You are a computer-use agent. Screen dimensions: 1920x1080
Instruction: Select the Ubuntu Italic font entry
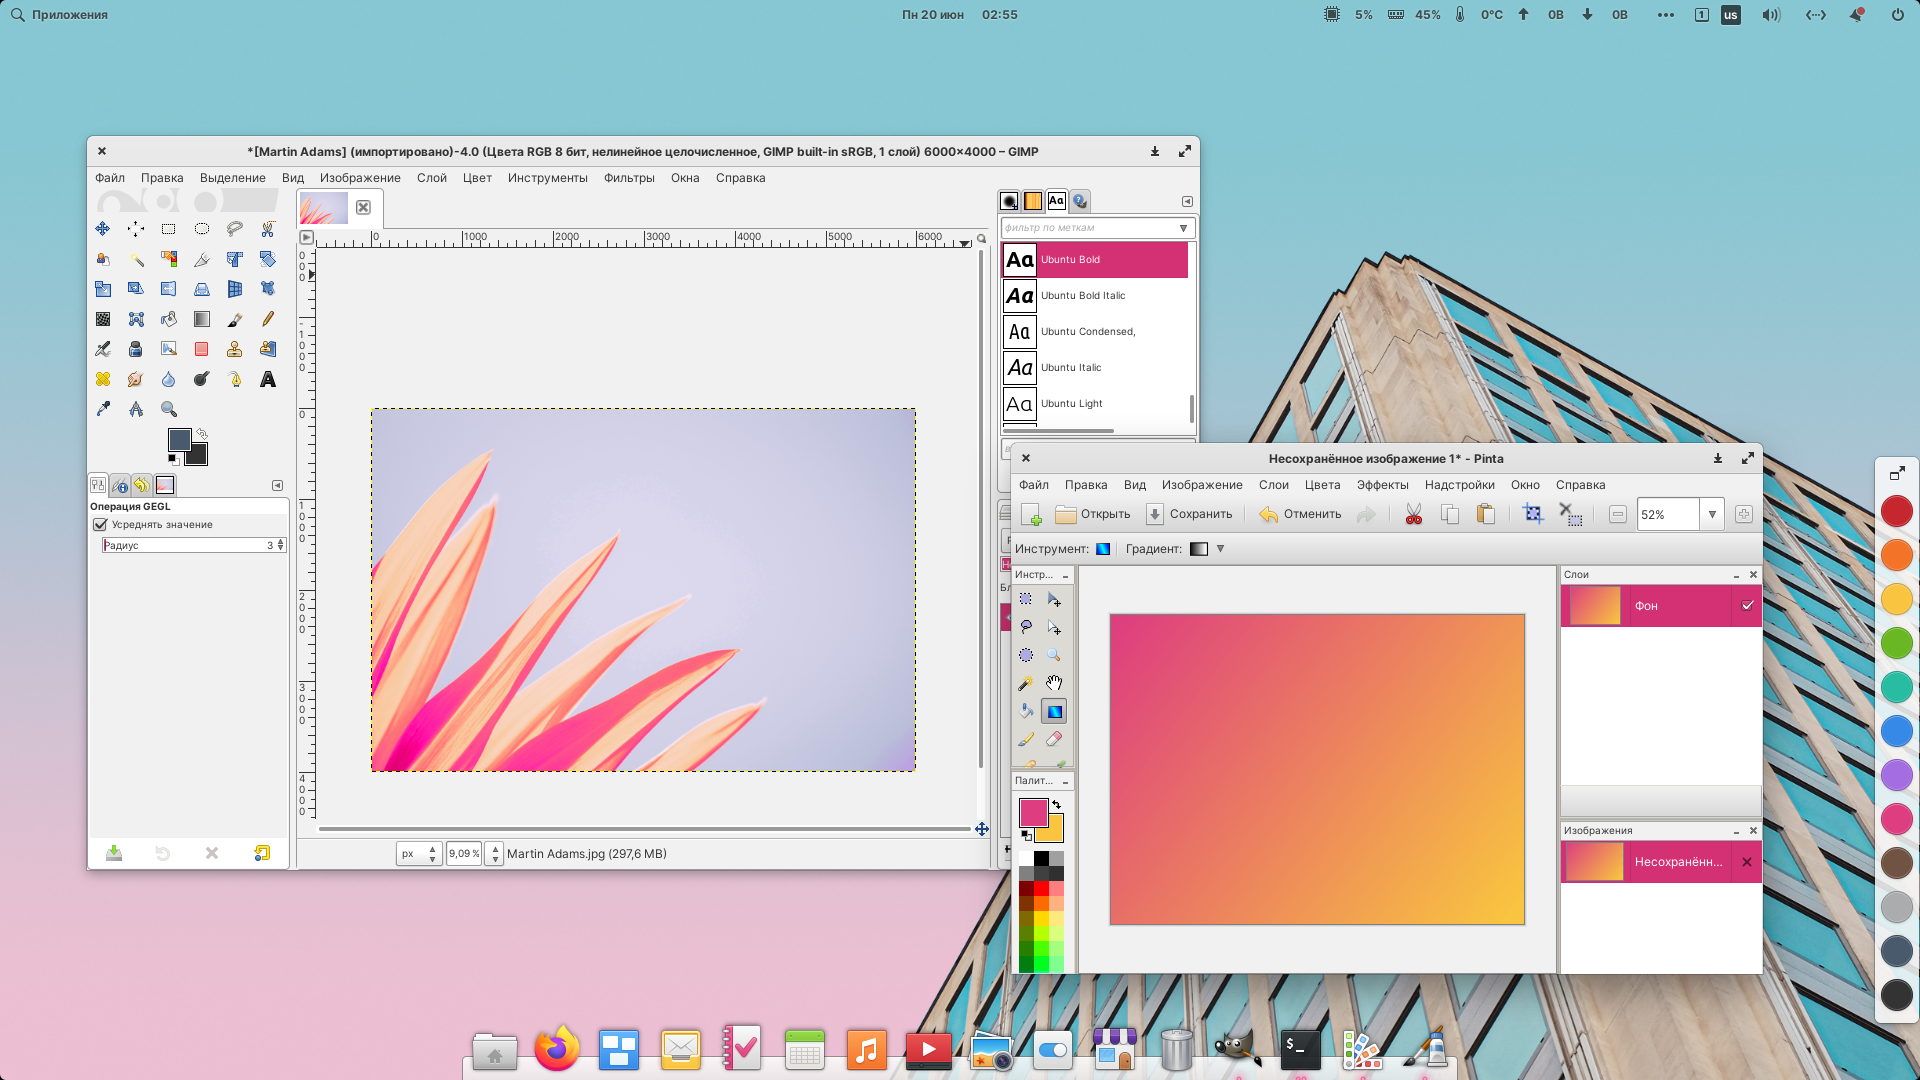pos(1071,368)
